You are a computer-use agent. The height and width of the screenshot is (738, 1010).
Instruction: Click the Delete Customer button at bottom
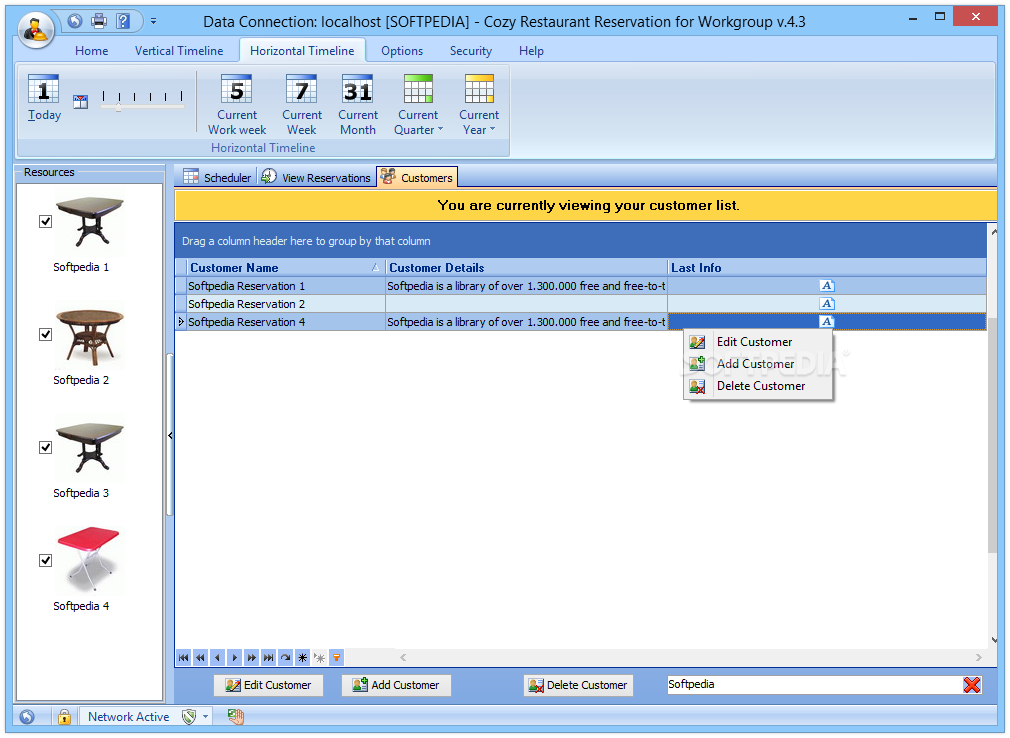tap(578, 685)
